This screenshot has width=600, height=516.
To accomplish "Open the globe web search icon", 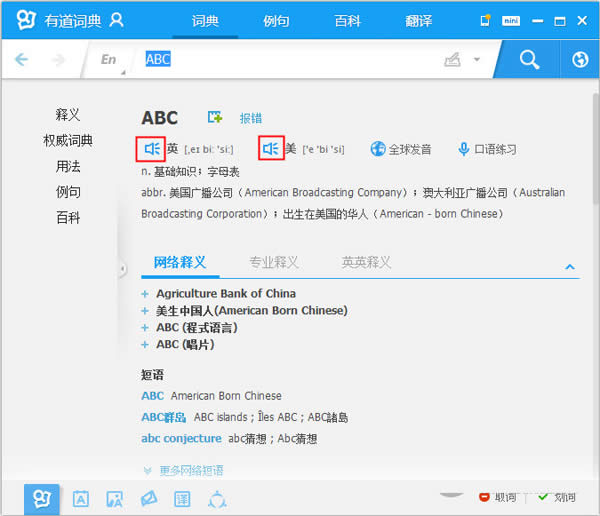I will 580,60.
